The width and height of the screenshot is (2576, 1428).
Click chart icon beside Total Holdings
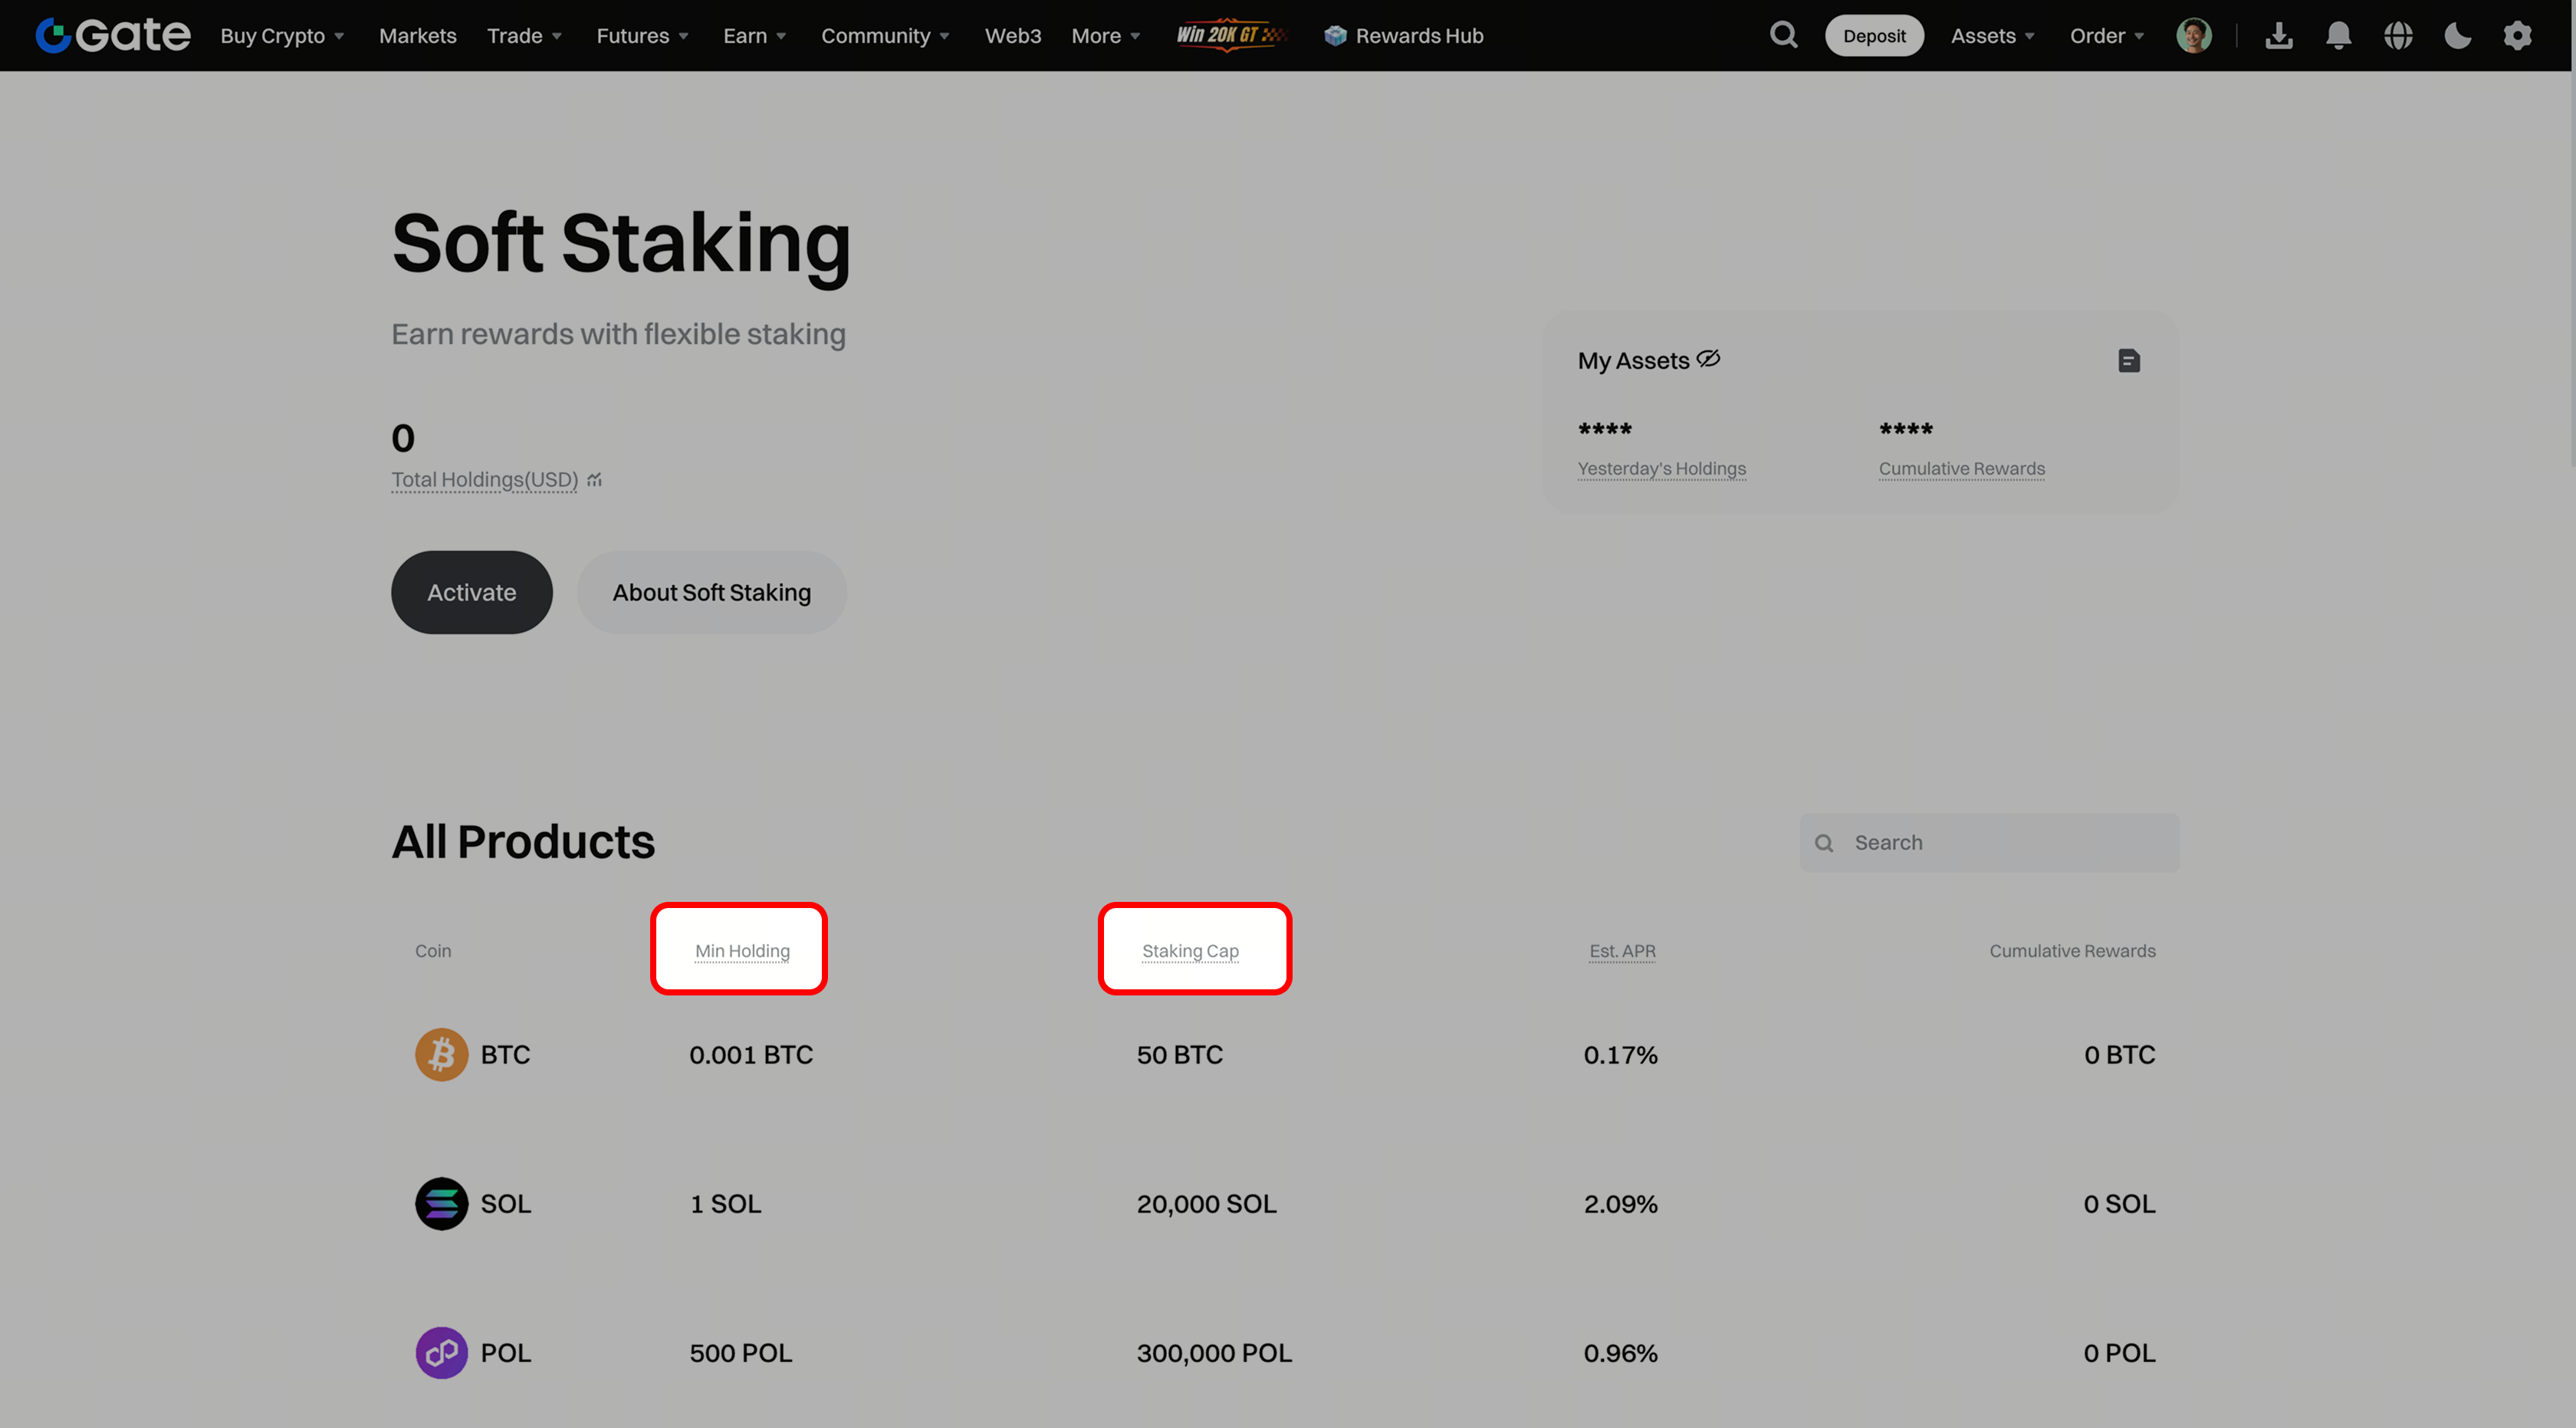pyautogui.click(x=595, y=480)
